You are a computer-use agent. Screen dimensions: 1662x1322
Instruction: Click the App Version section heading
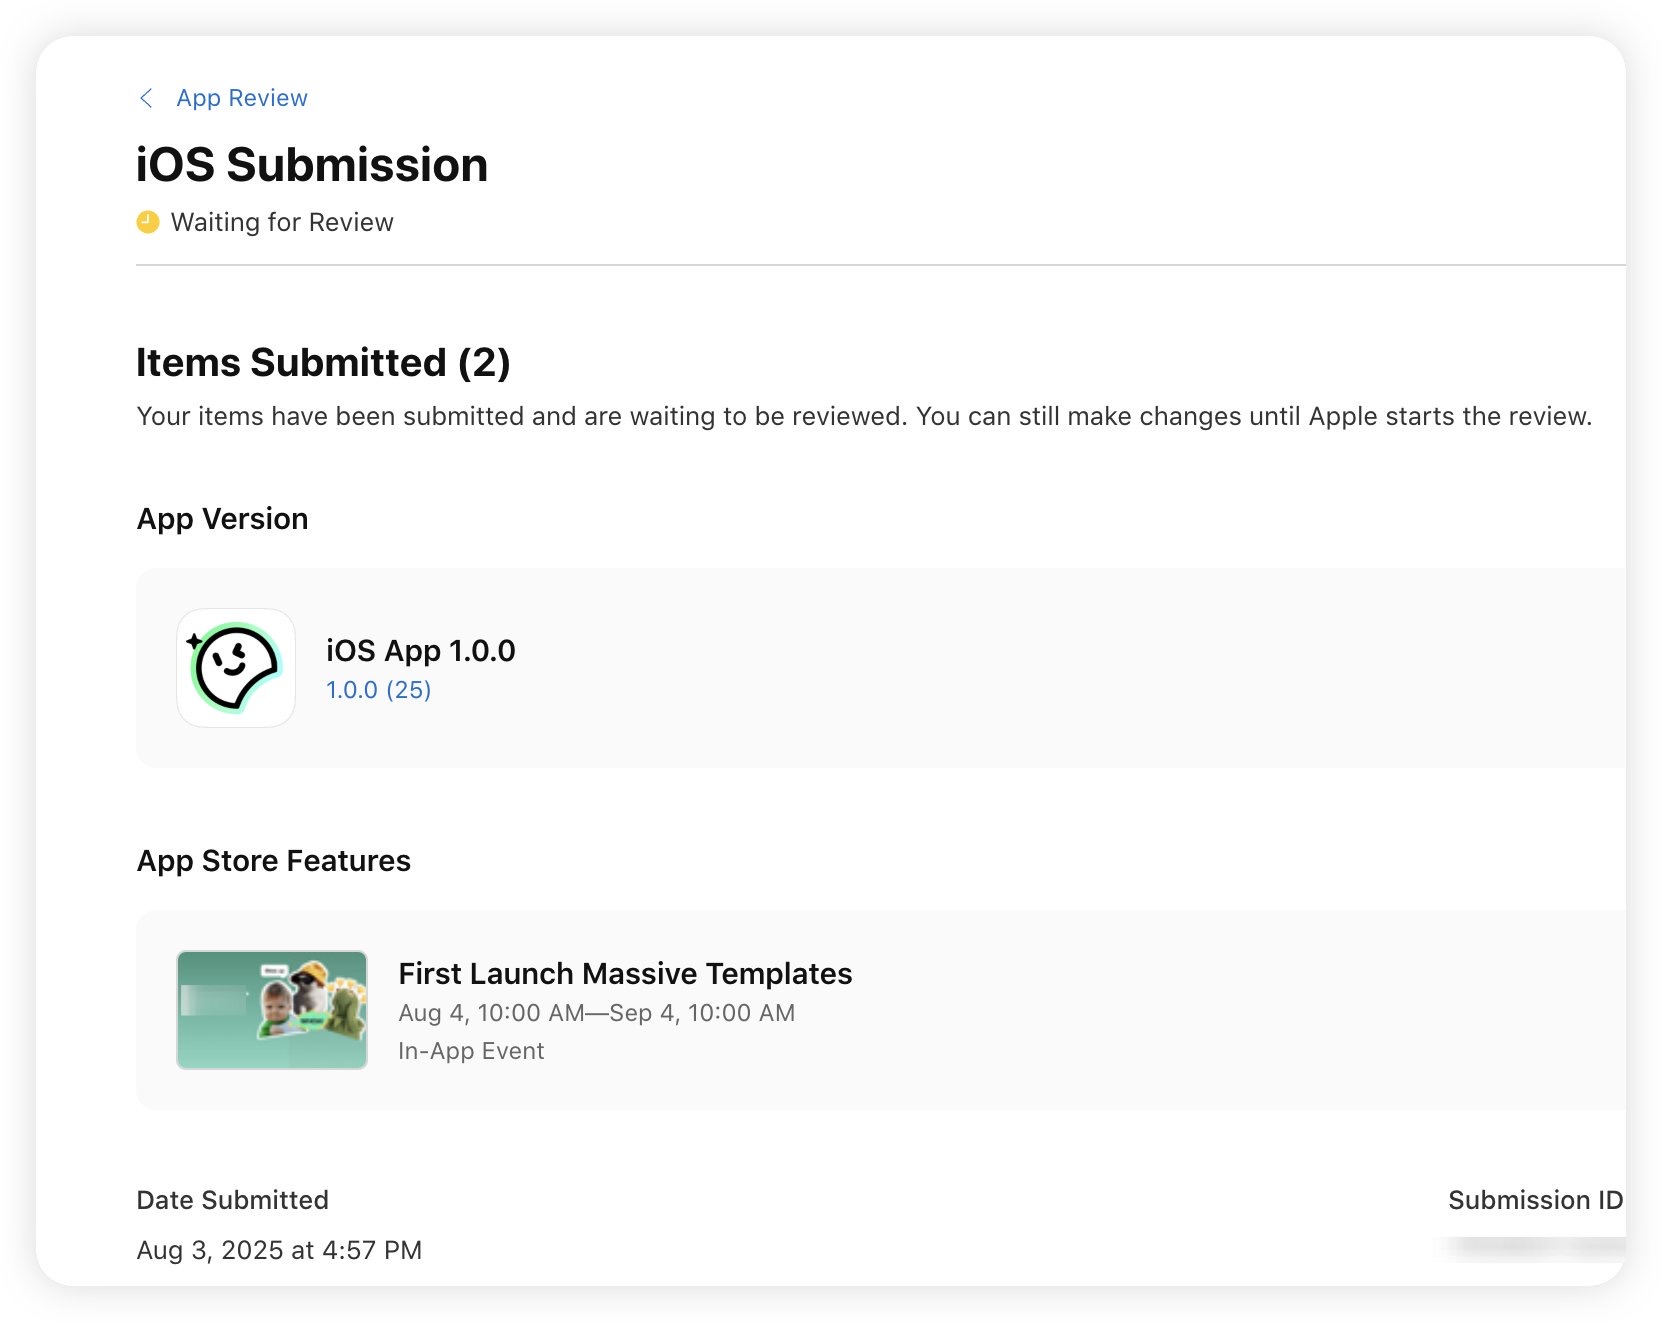[x=222, y=519]
